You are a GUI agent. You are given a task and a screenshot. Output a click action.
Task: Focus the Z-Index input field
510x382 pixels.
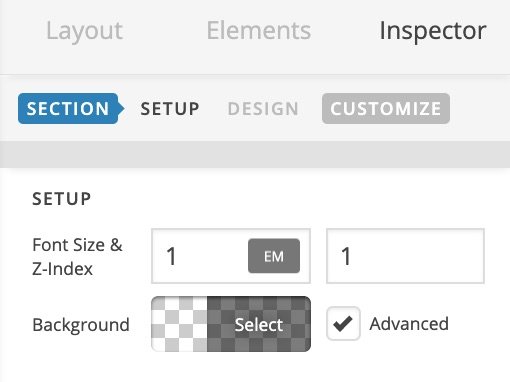click(x=405, y=256)
